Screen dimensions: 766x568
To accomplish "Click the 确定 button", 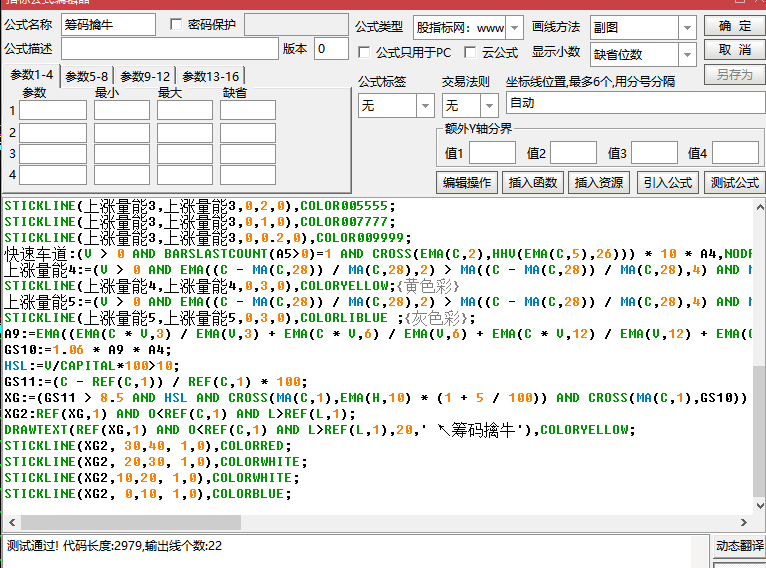I will click(734, 25).
